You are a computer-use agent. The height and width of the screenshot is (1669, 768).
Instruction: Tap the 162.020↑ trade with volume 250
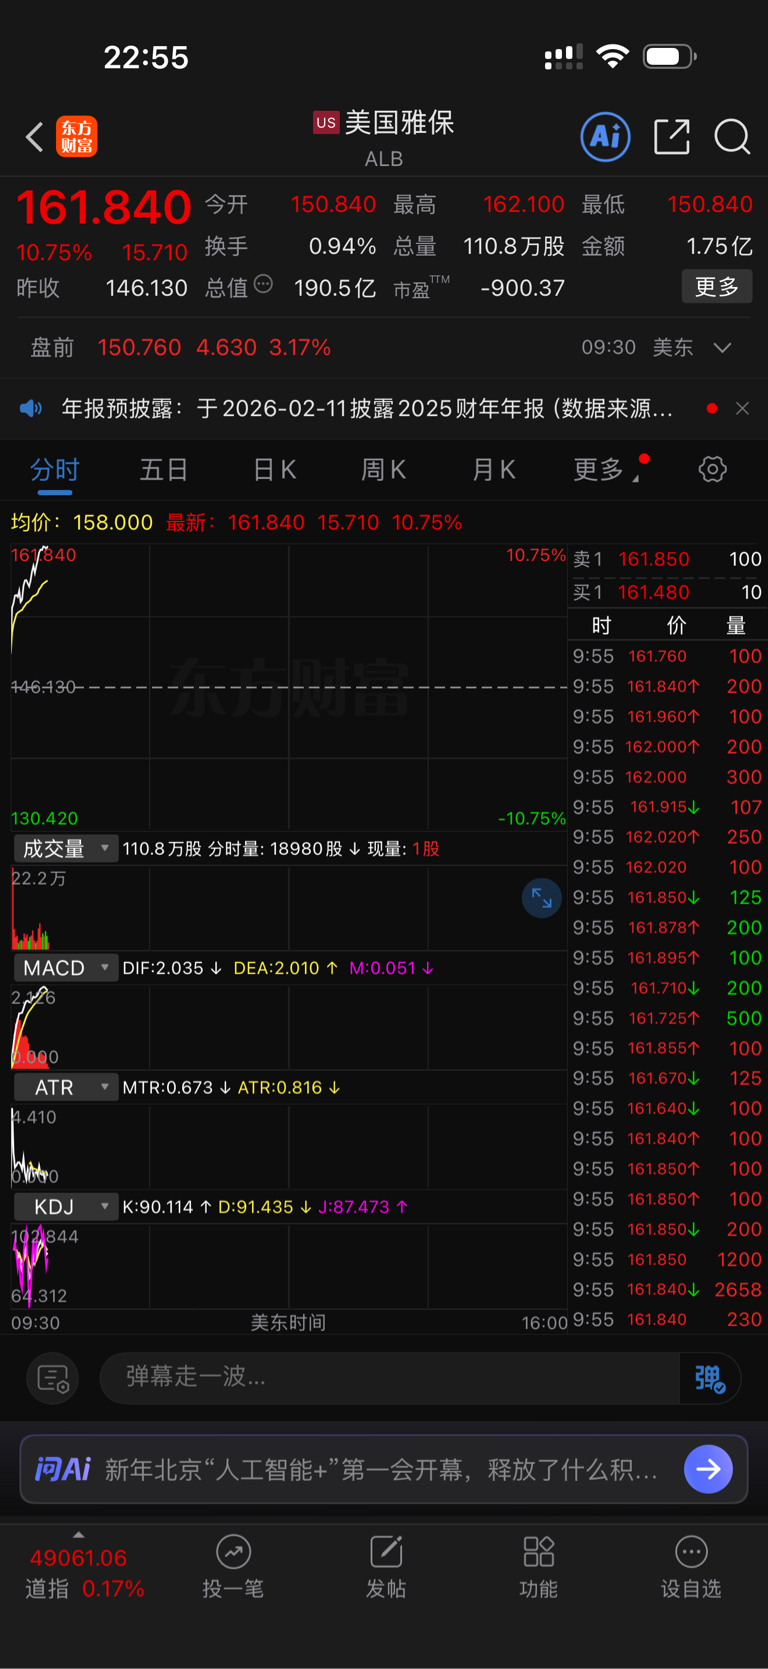[x=667, y=837]
